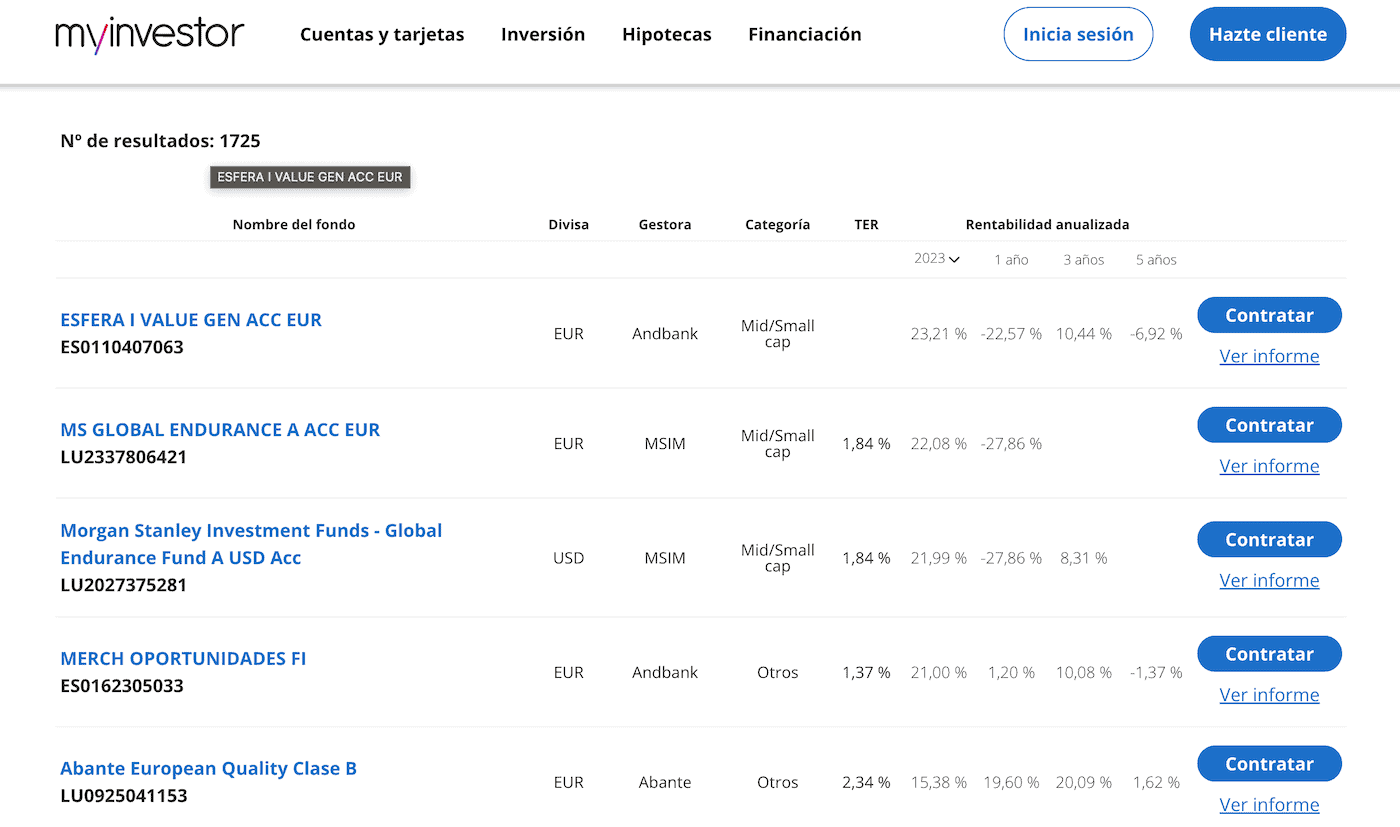Click Contratar for MS GLOBAL ENDURANCE A ACC EUR
1400x827 pixels.
pyautogui.click(x=1269, y=425)
